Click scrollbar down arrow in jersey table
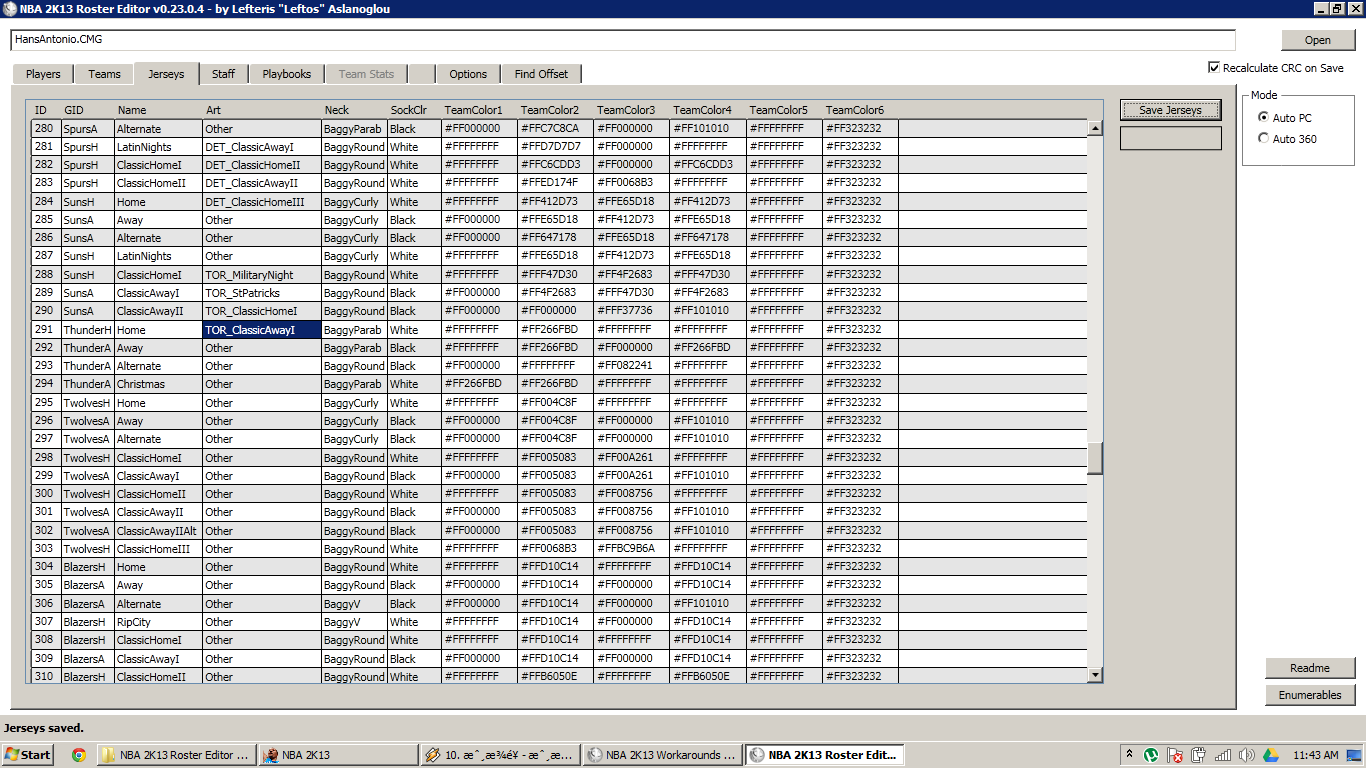Image resolution: width=1366 pixels, height=768 pixels. [x=1095, y=675]
